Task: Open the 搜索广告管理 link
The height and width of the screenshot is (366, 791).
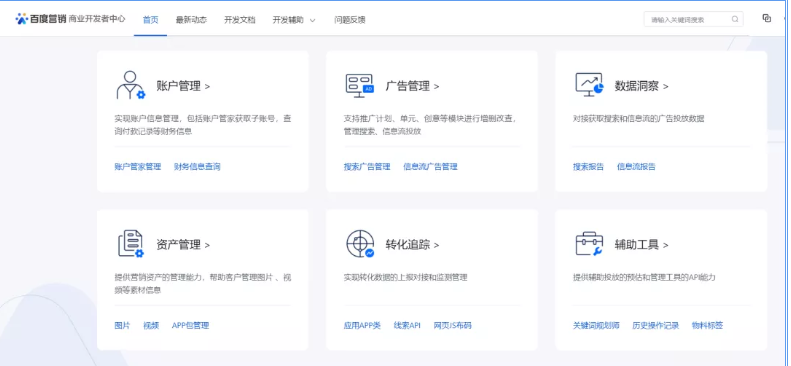Action: tap(367, 167)
